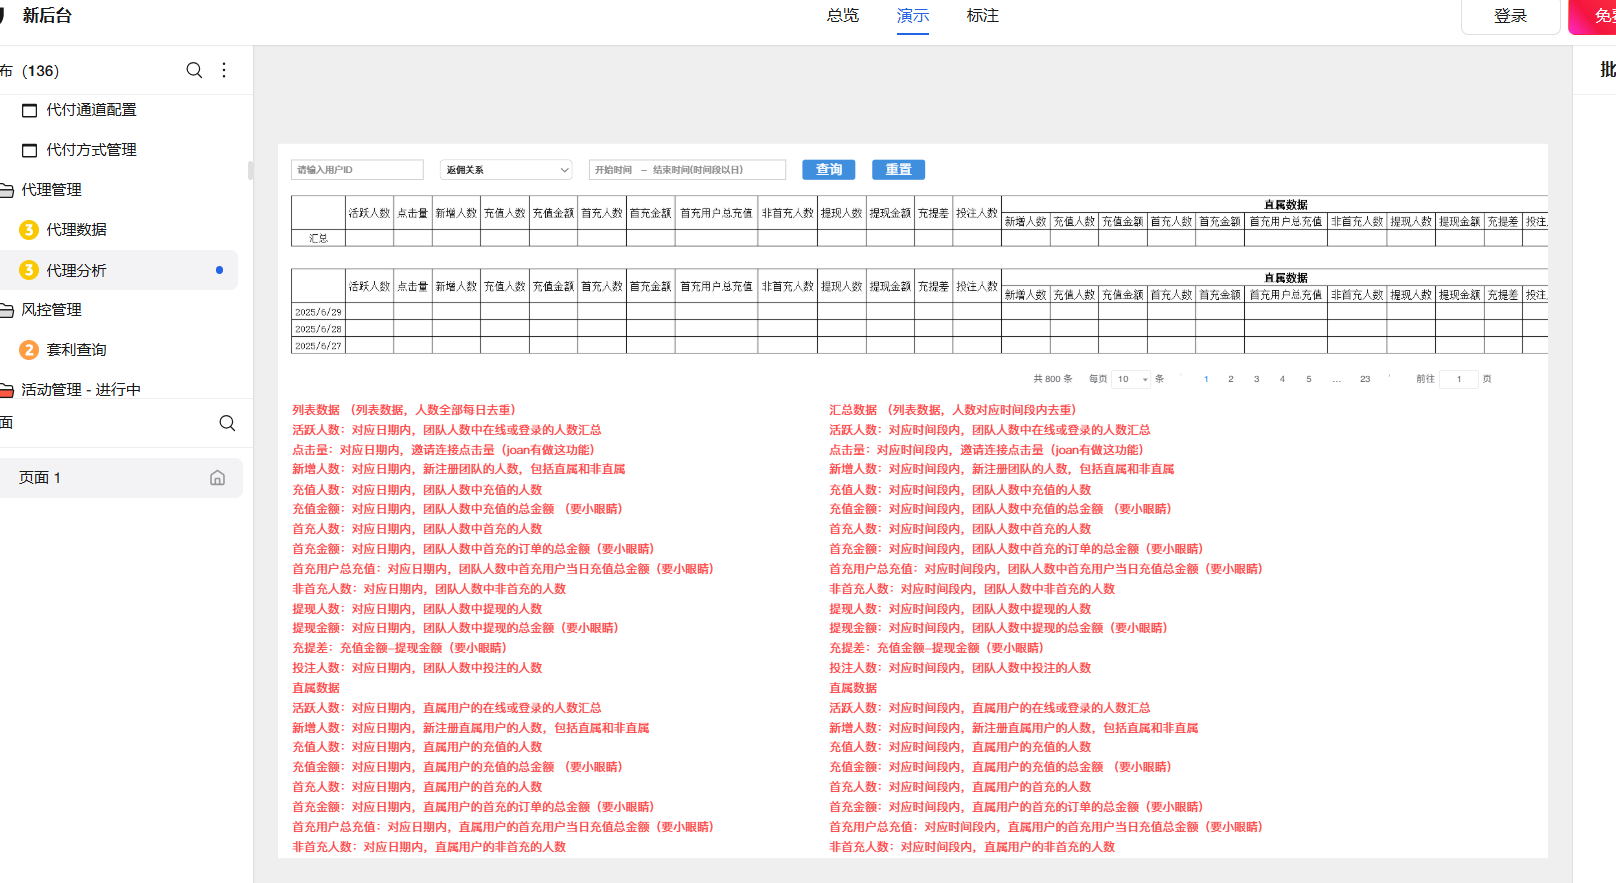Open the three-dot menu in sidebar header
Viewport: 1616px width, 883px height.
(x=224, y=70)
